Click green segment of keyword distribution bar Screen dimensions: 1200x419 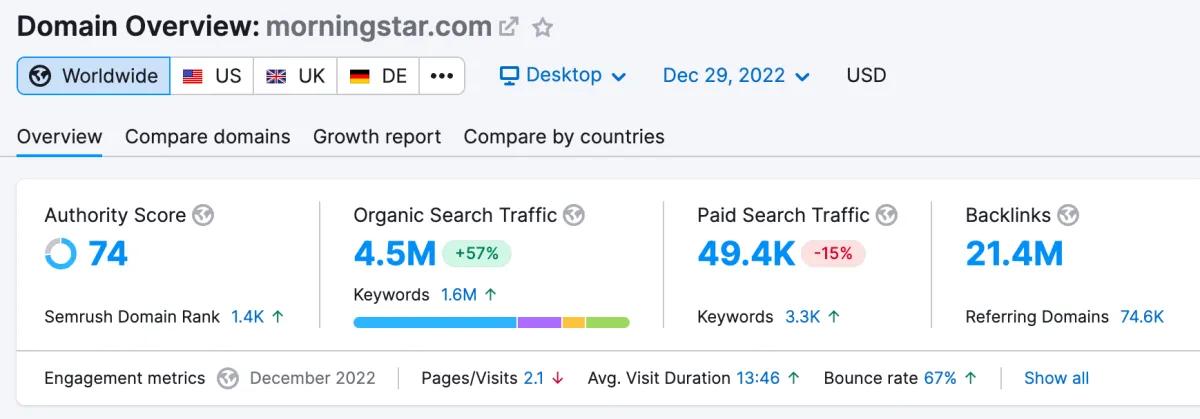point(608,323)
